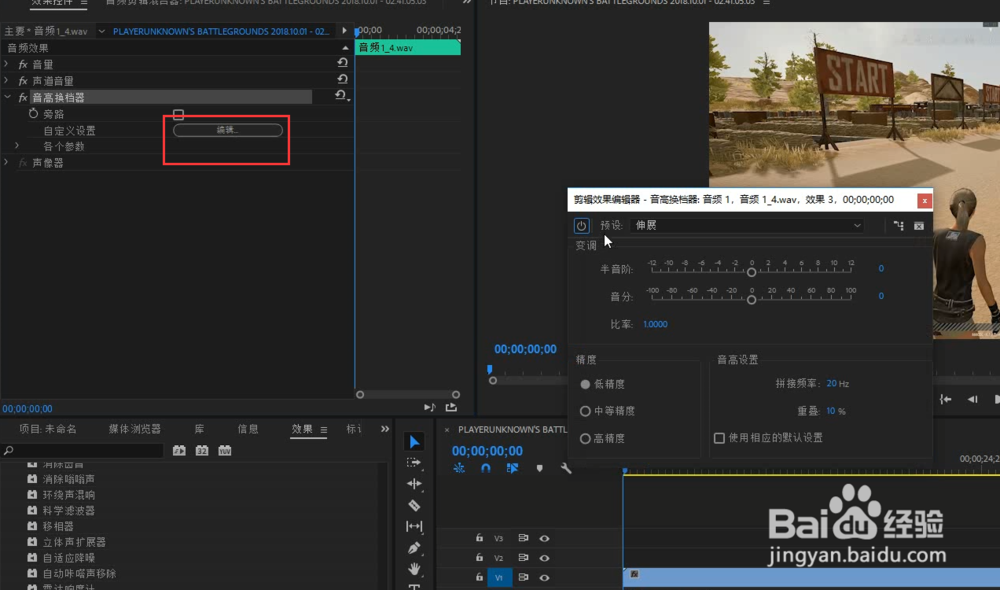1000x590 pixels.
Task: Hide track V2 with eye icon
Action: (x=544, y=558)
